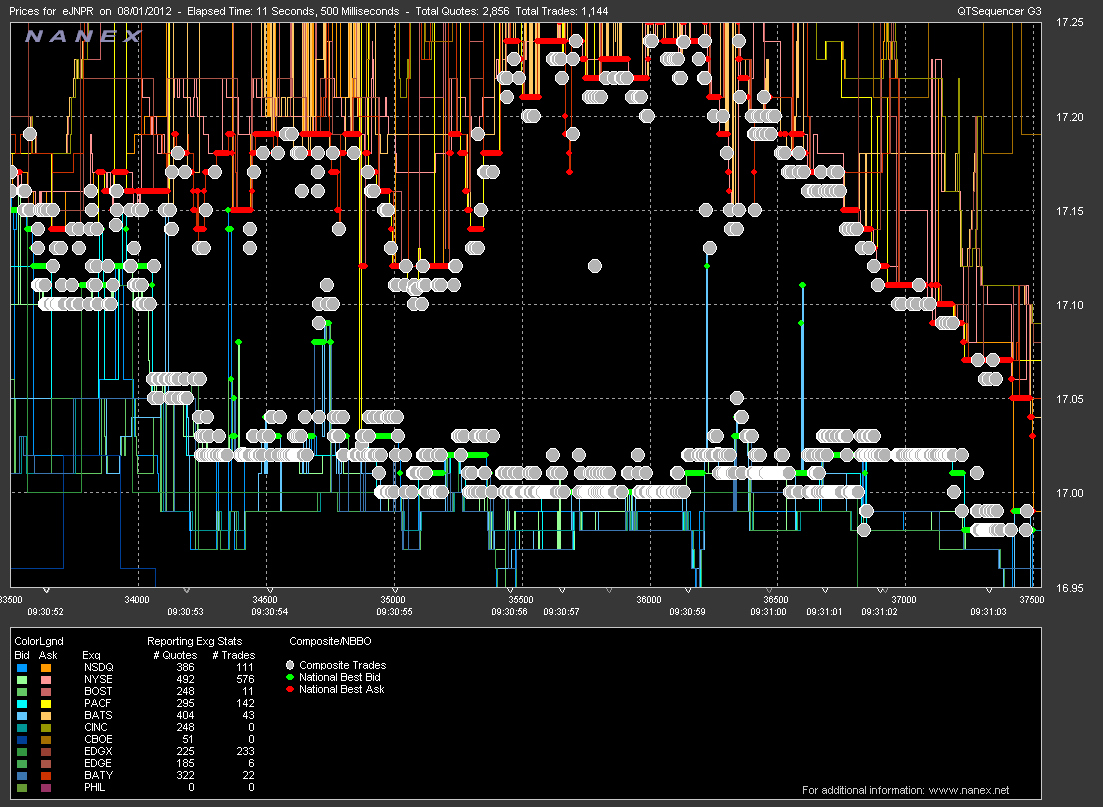
Task: Click the EDGX exchange row label
Action: coord(98,751)
